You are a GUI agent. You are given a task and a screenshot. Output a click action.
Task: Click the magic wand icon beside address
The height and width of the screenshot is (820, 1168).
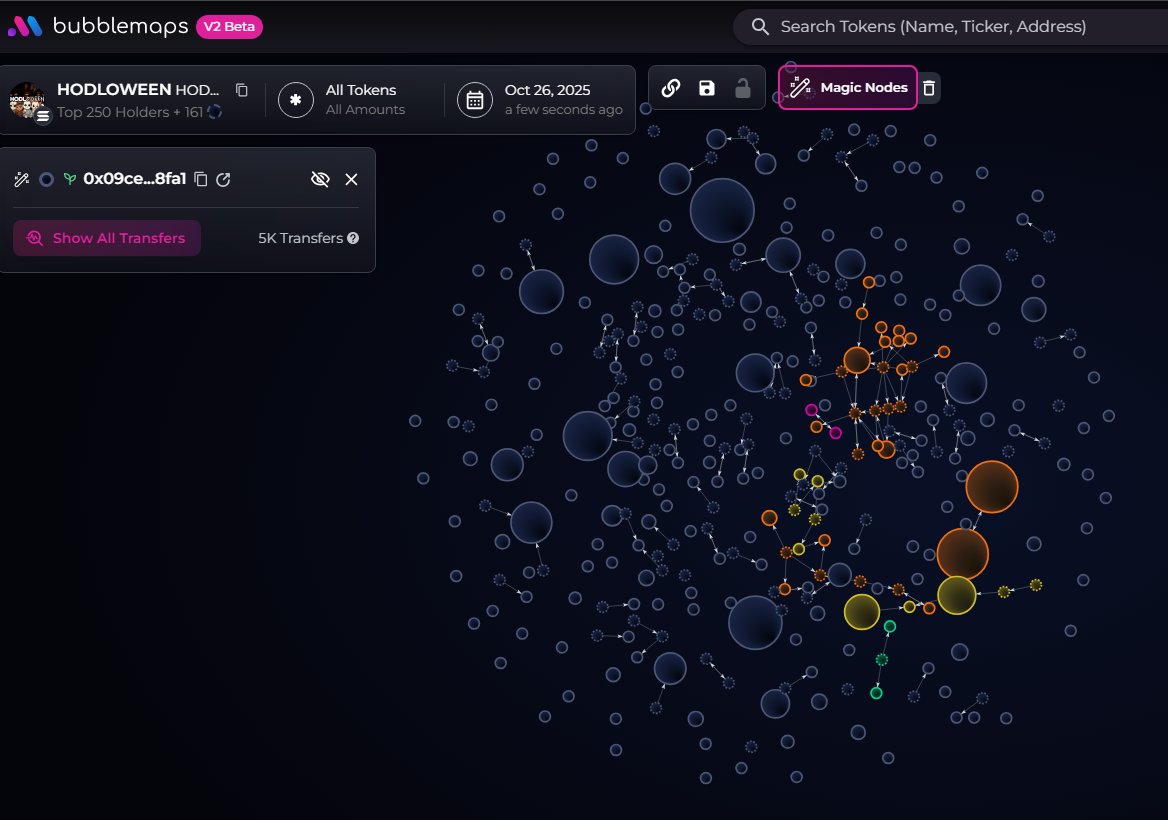coord(21,179)
